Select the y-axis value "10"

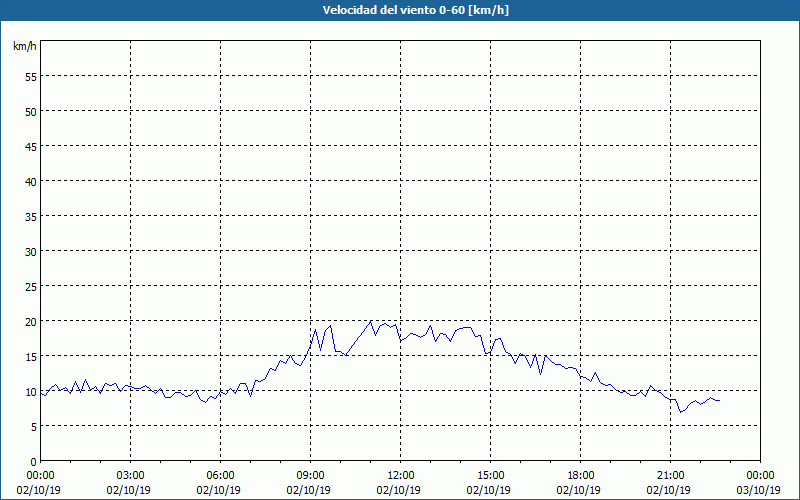tap(31, 391)
